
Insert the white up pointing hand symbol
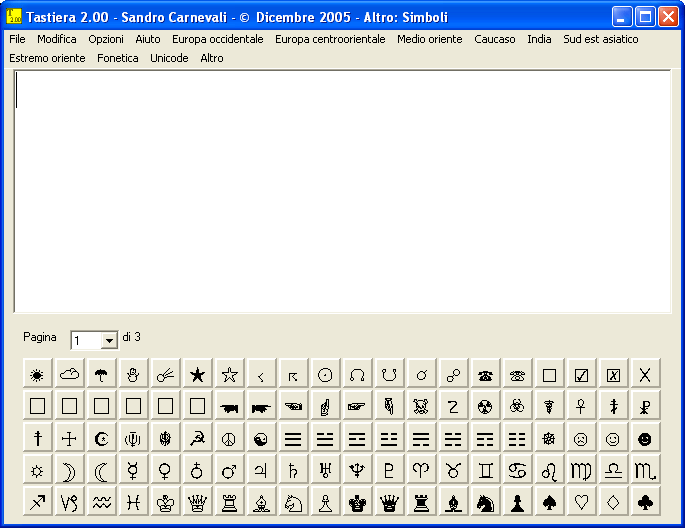pyautogui.click(x=325, y=406)
